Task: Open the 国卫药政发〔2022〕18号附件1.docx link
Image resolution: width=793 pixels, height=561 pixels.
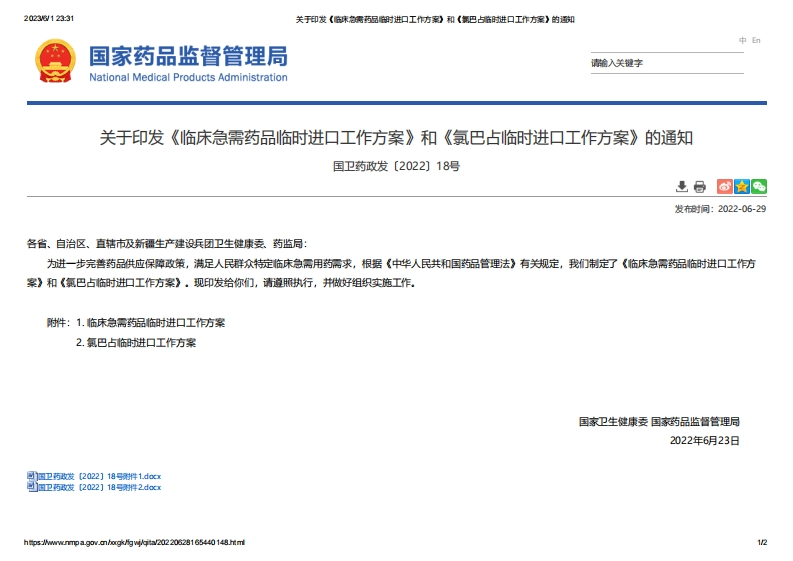Action: (99, 476)
